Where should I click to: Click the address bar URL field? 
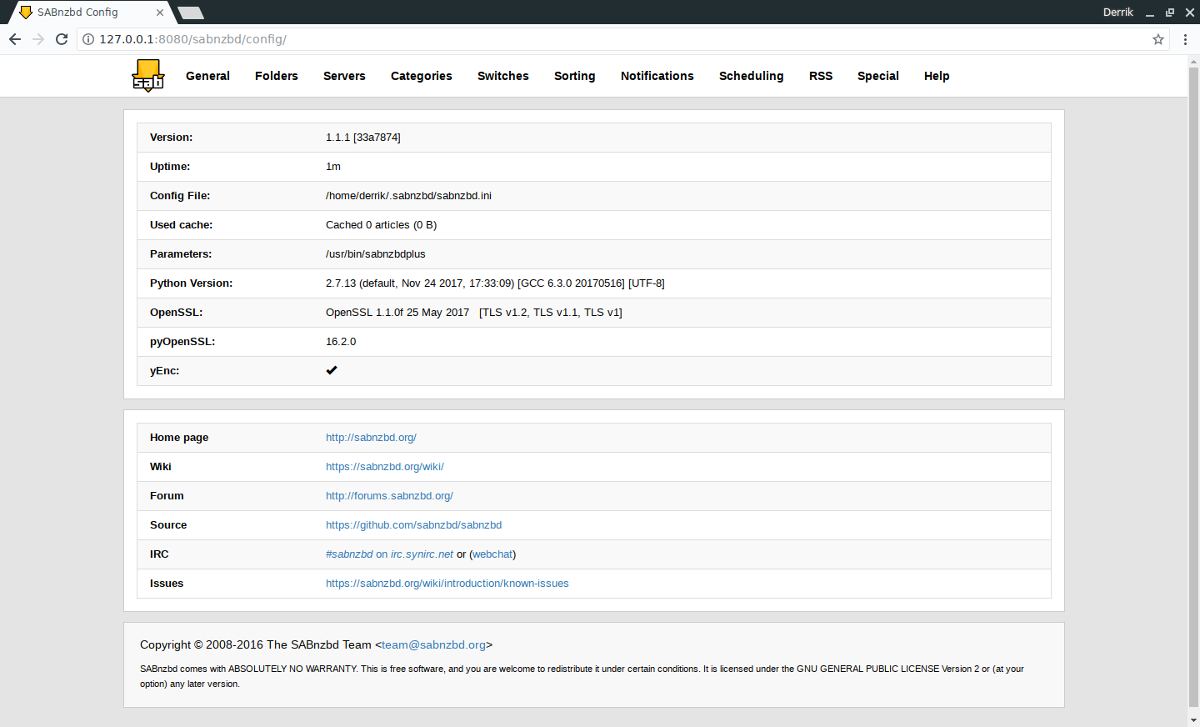click(620, 39)
